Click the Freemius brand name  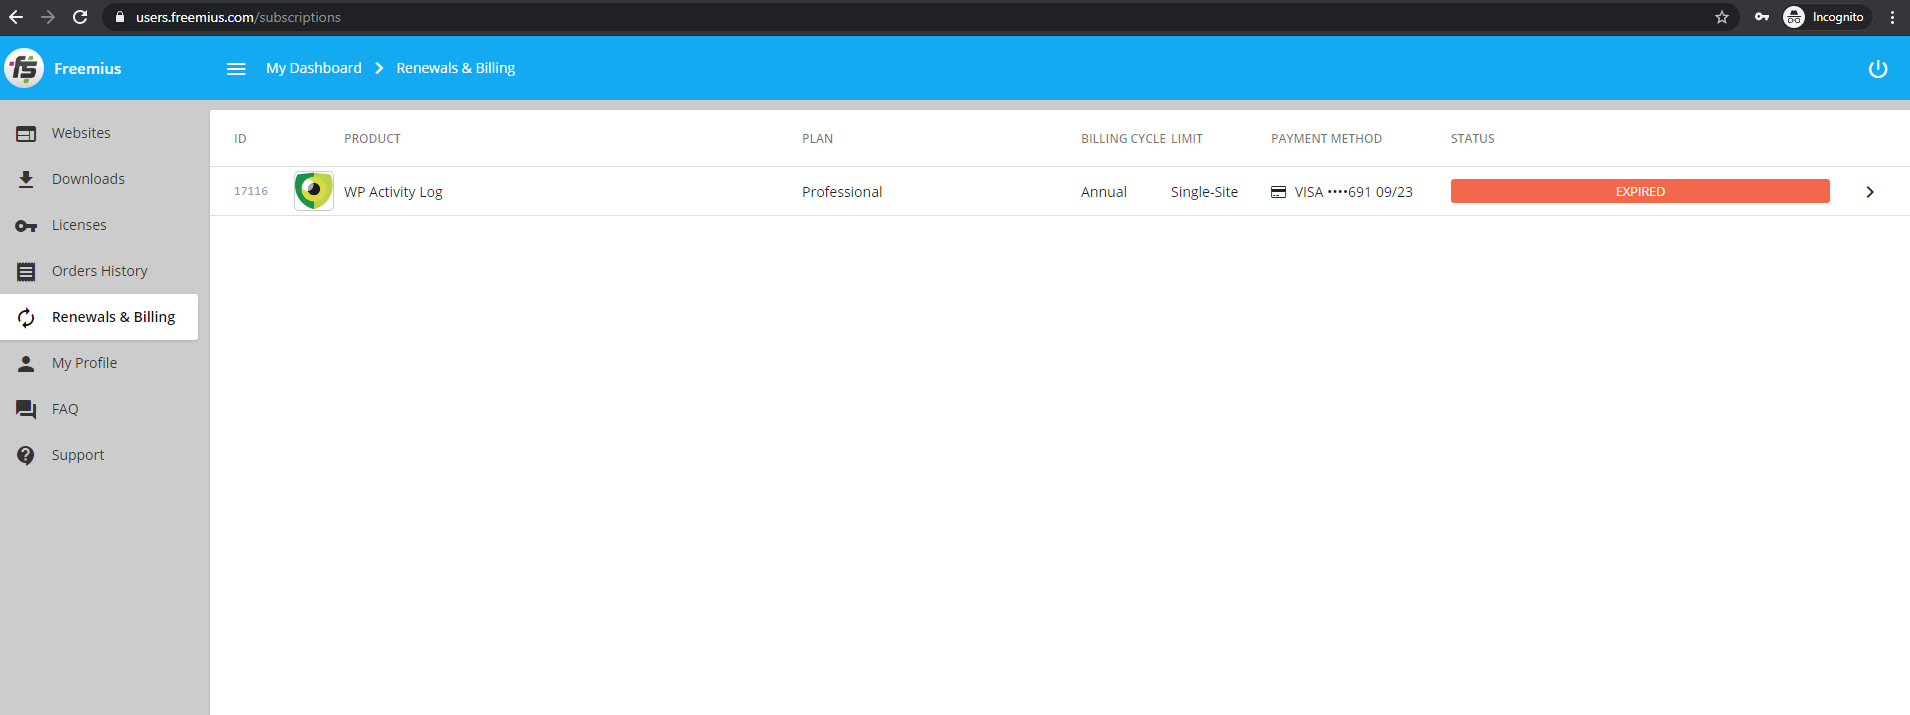click(88, 68)
